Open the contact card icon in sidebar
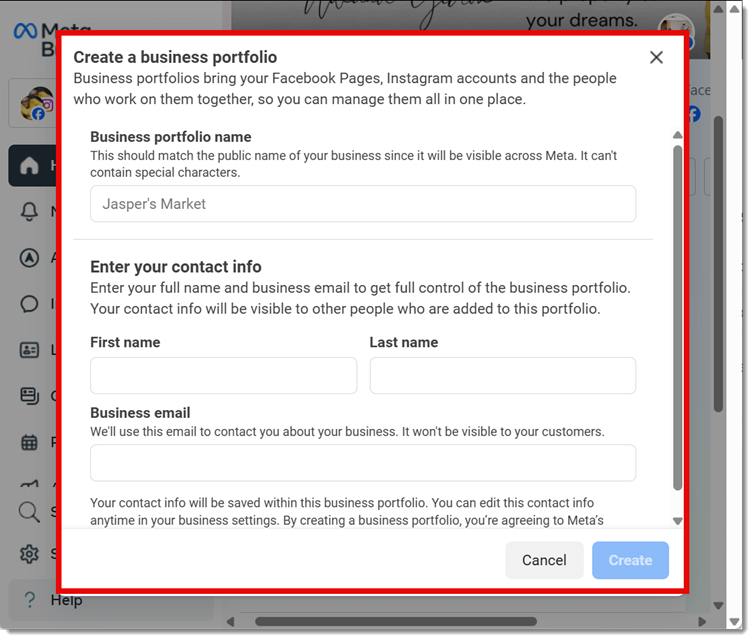753x640 pixels. click(x=29, y=350)
